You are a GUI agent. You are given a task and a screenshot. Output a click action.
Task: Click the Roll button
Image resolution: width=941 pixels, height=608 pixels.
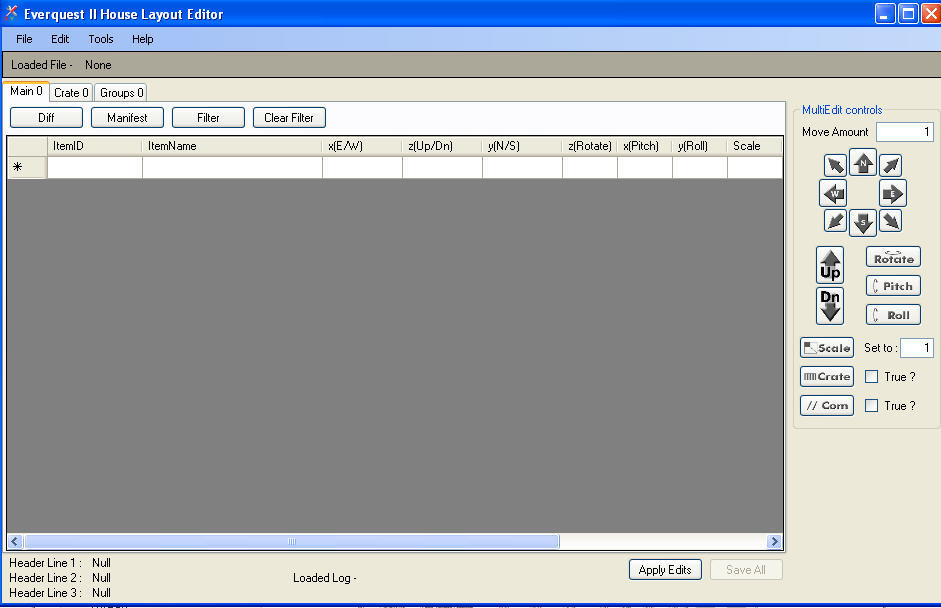[893, 315]
